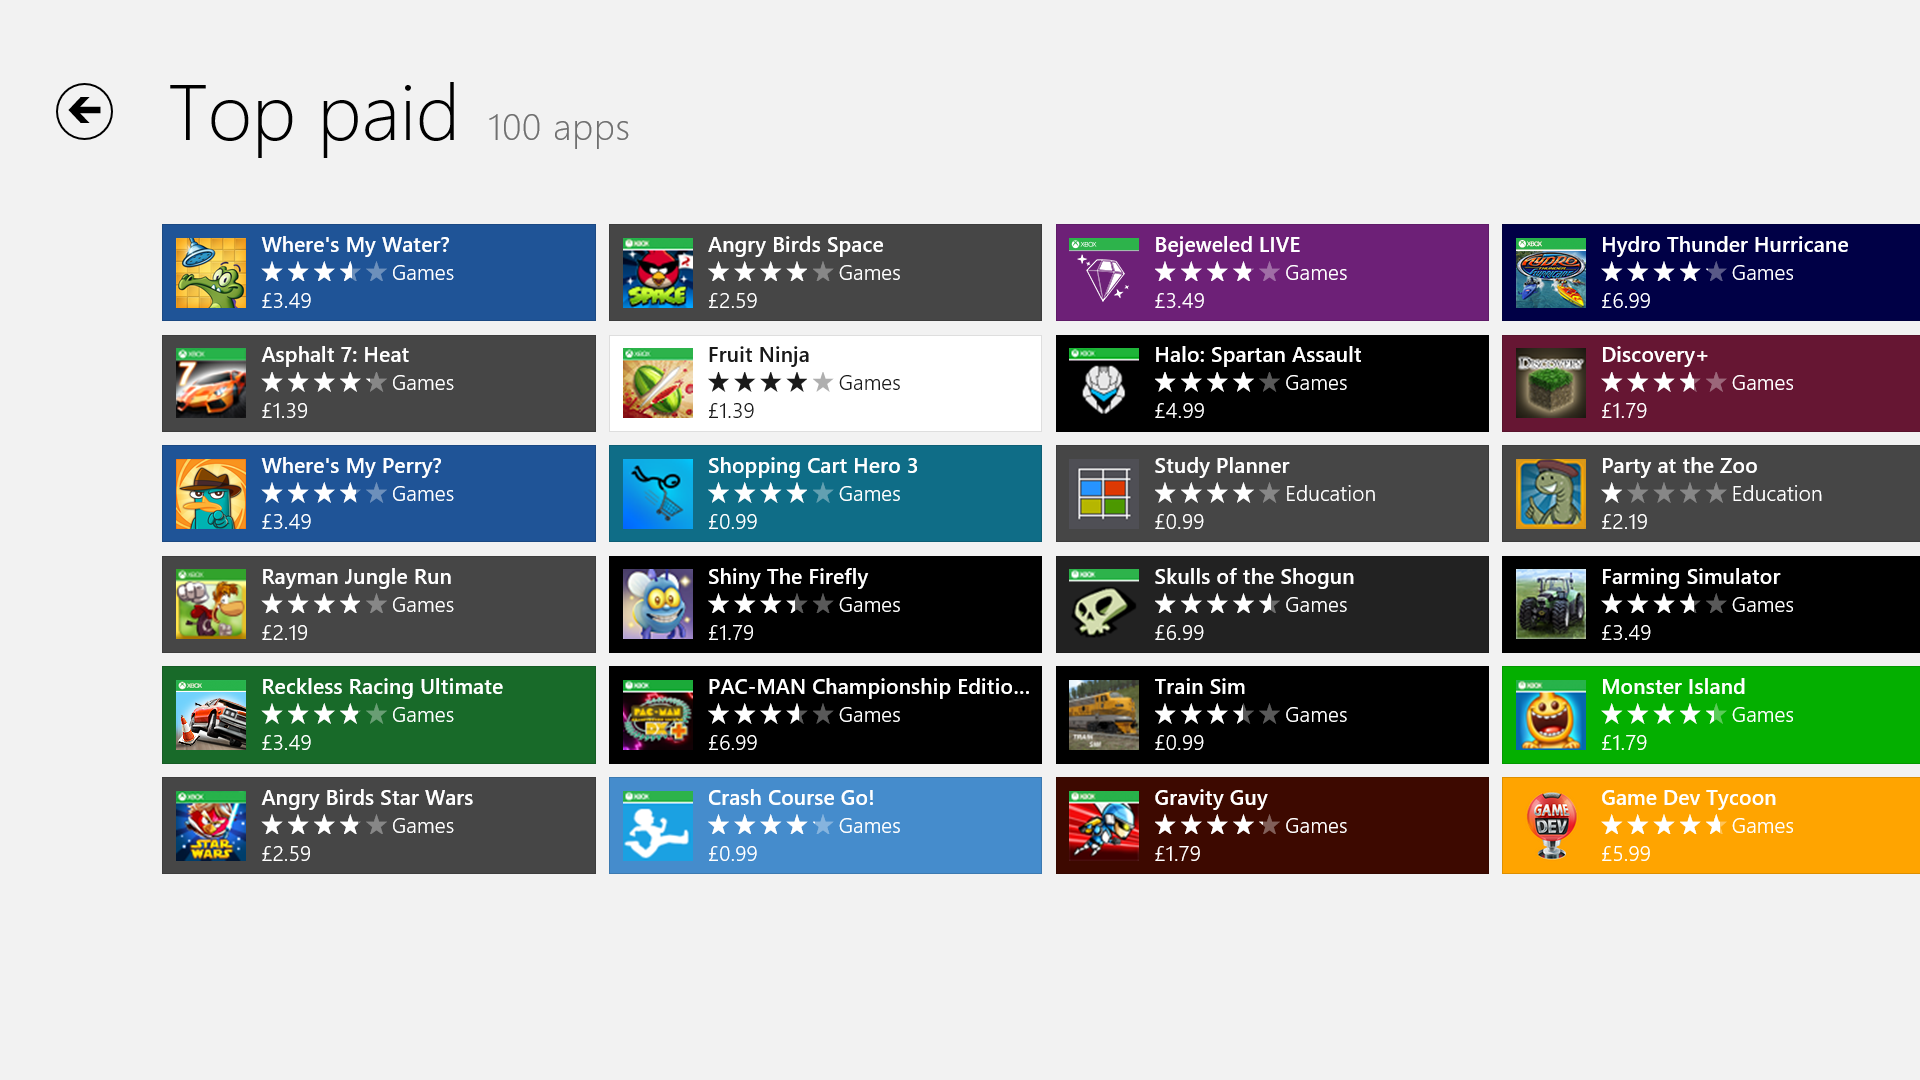Open the Shopping Cart Hero 3 icon
1920x1080 pixels.
coord(658,494)
